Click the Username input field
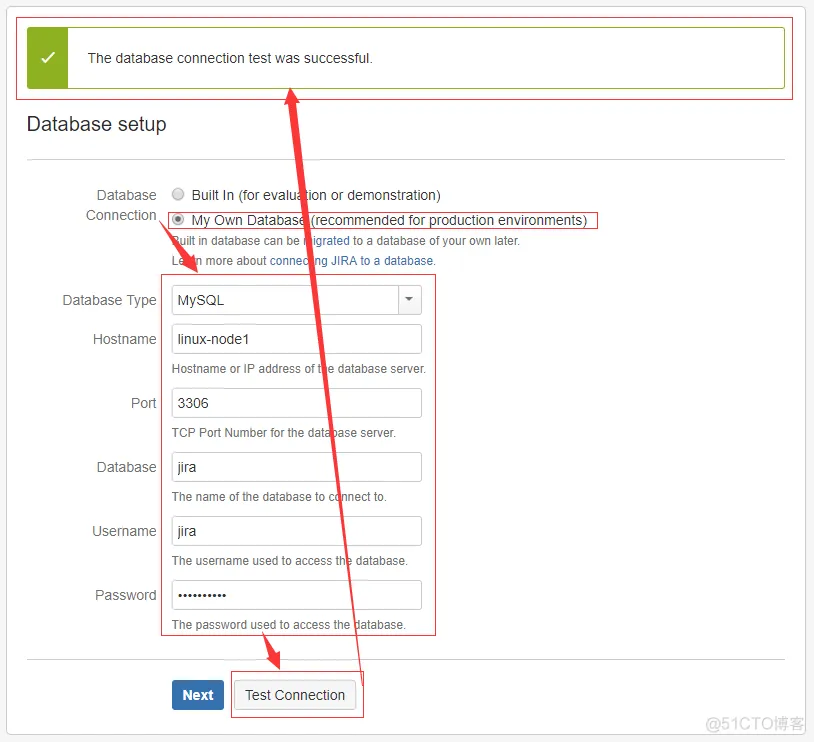This screenshot has height=742, width=814. point(296,531)
